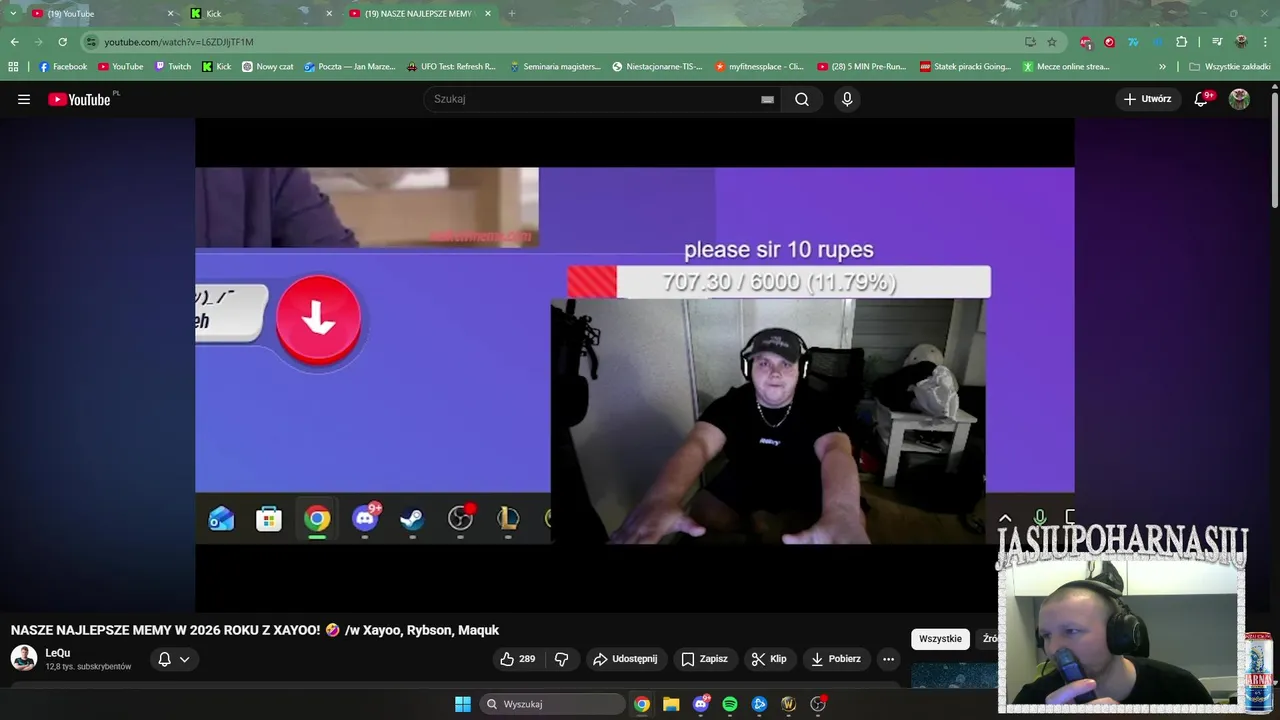Viewport: 1280px width, 720px height.
Task: Click the magnifier search button
Action: (802, 99)
